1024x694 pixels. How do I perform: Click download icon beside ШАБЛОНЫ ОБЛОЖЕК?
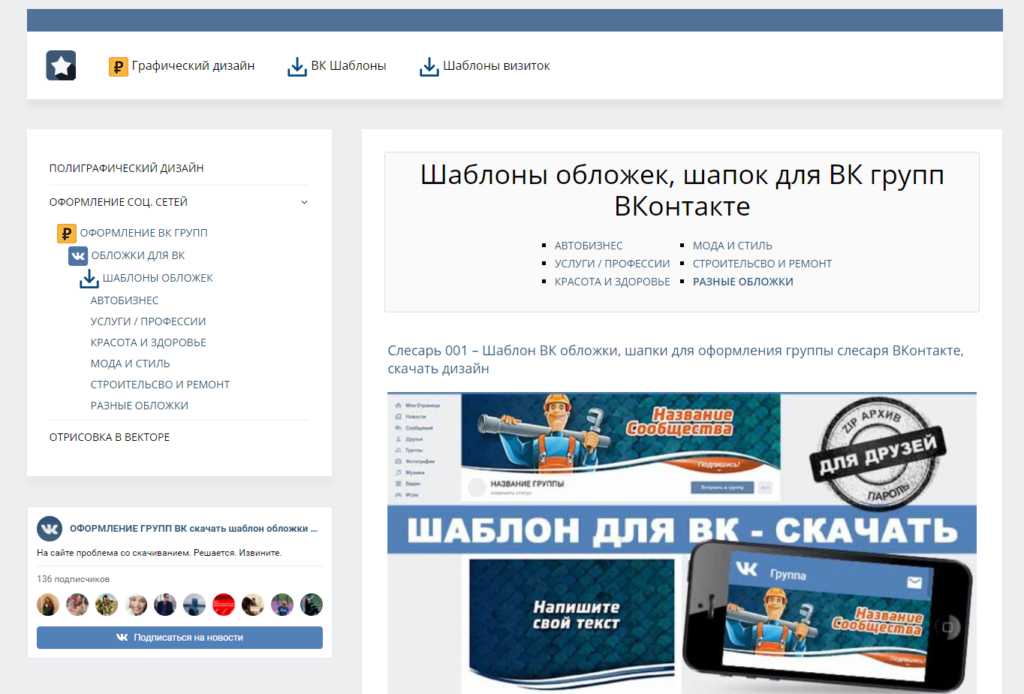pyautogui.click(x=89, y=278)
